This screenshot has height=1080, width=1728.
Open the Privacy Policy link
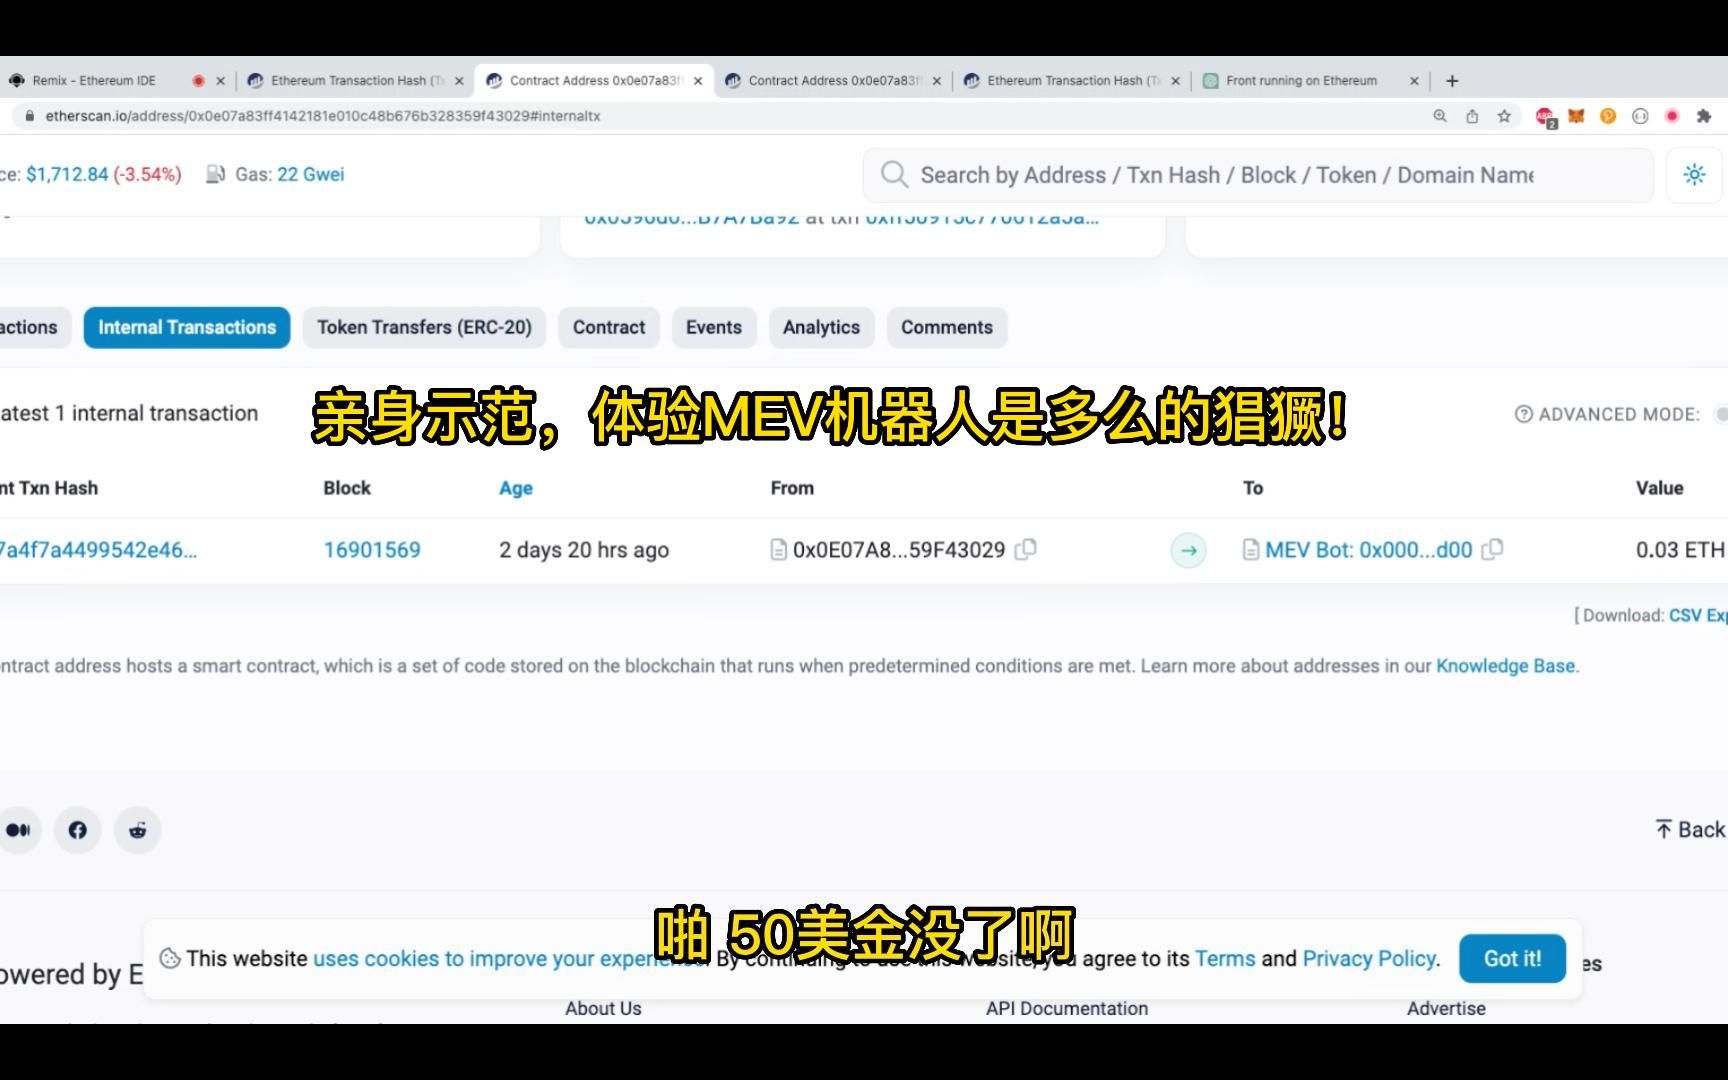coord(1369,959)
